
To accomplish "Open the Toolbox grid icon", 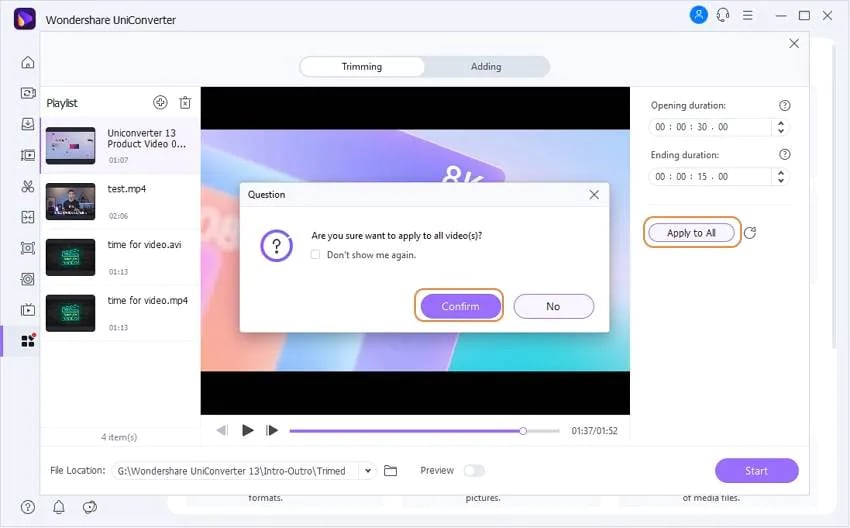I will coord(28,340).
